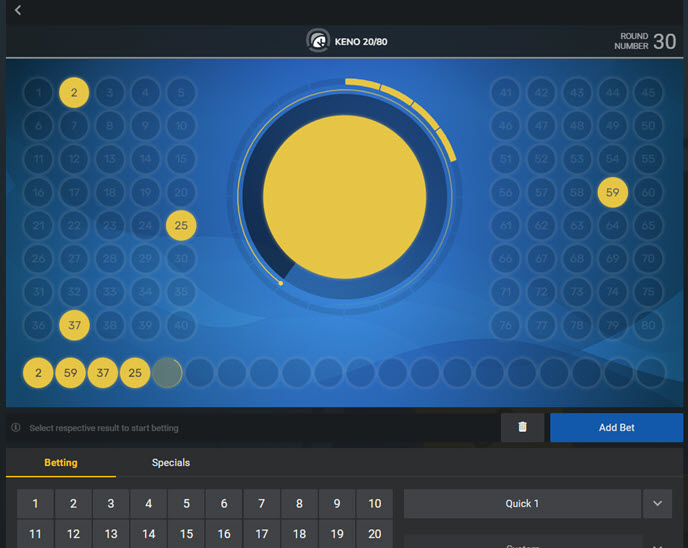This screenshot has height=548, width=688.
Task: Pick number 20 in betting grid
Action: (375, 535)
